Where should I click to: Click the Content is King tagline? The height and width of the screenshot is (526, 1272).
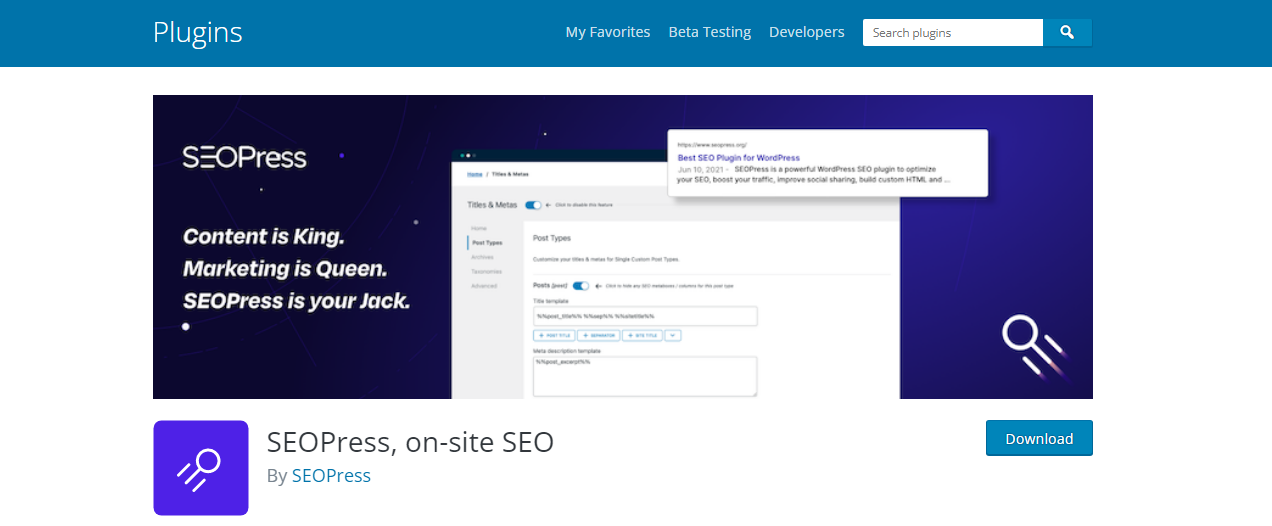[263, 238]
